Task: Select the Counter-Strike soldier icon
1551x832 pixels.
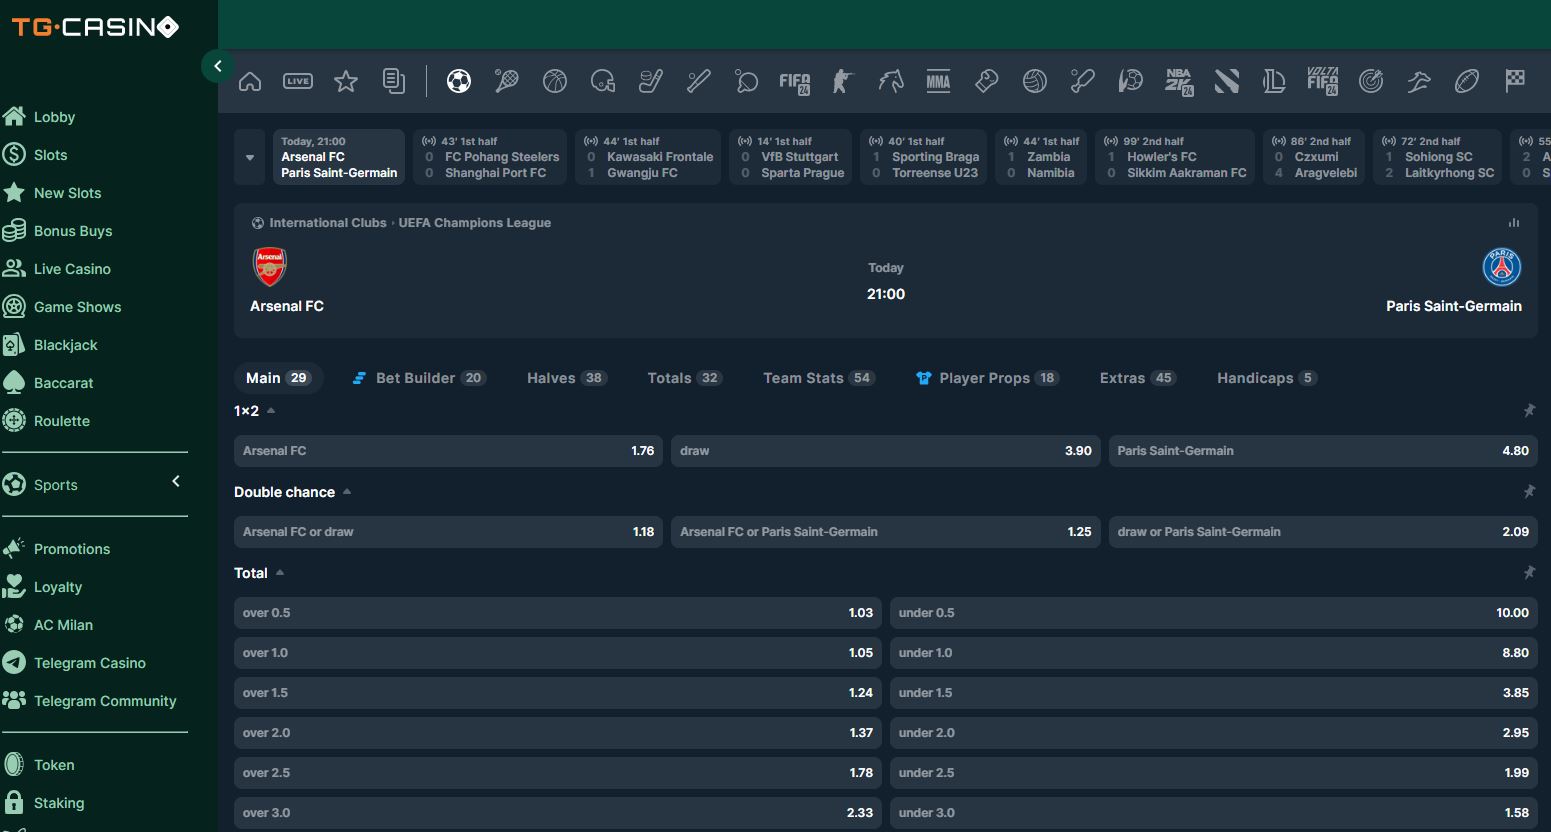Action: point(843,81)
